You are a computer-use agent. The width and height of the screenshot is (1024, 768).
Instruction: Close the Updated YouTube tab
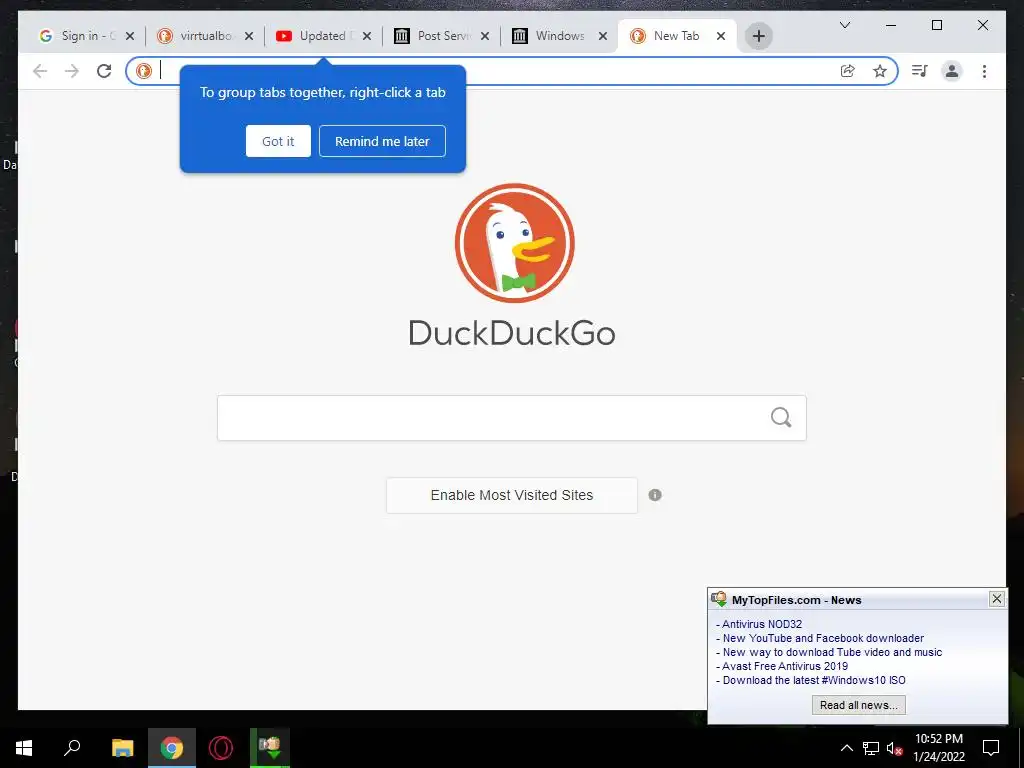(367, 36)
